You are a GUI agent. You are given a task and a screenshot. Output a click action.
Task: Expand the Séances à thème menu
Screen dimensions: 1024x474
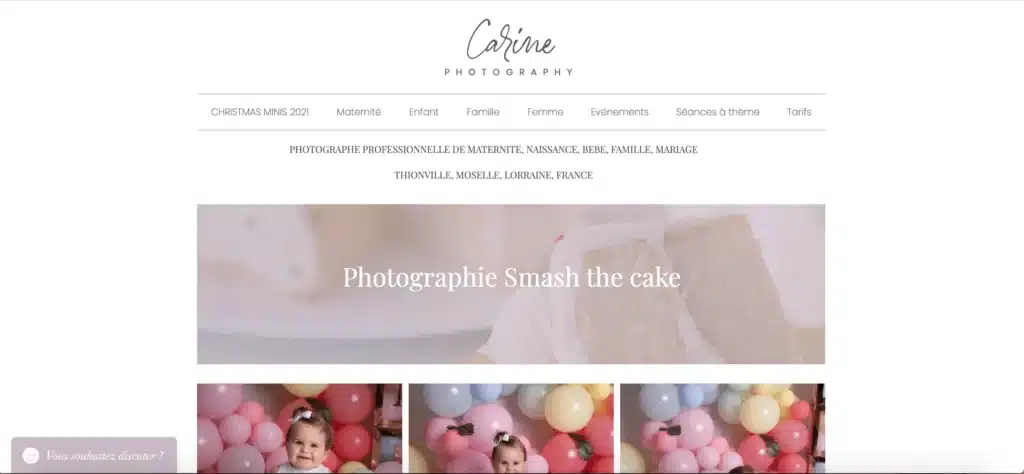click(717, 112)
